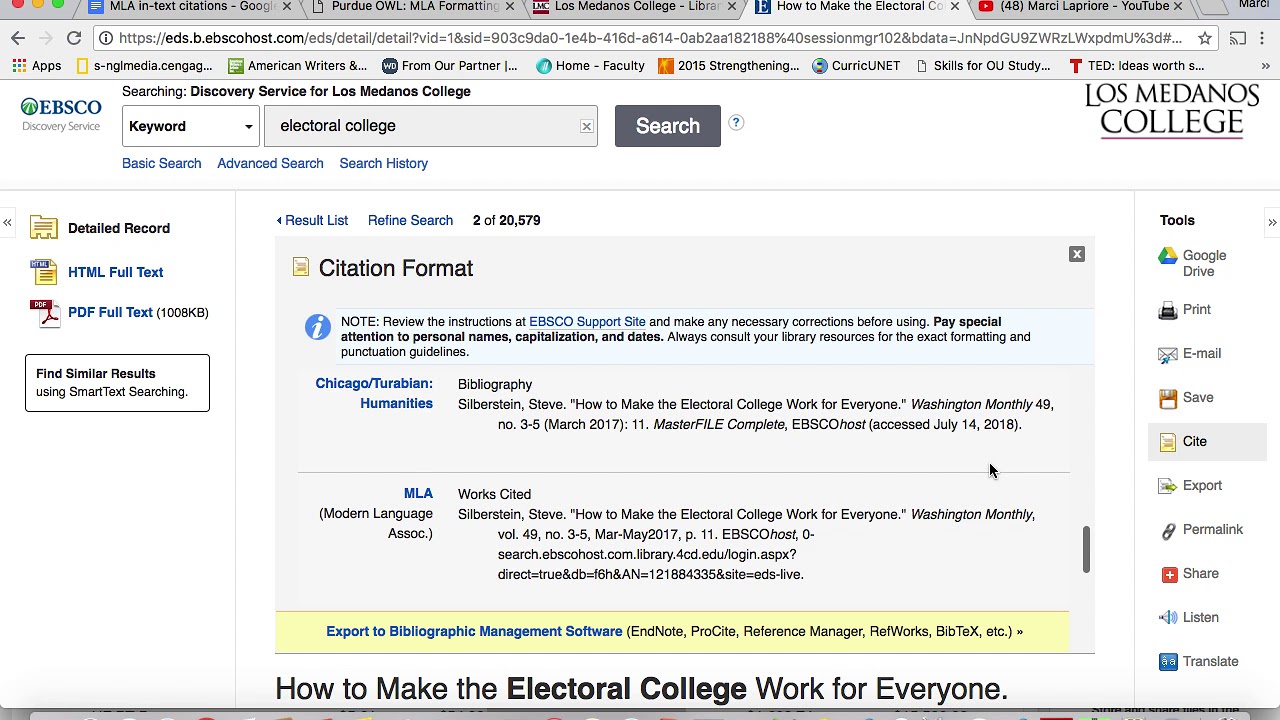Click Find Similar Results box
This screenshot has width=1280, height=720.
117,383
